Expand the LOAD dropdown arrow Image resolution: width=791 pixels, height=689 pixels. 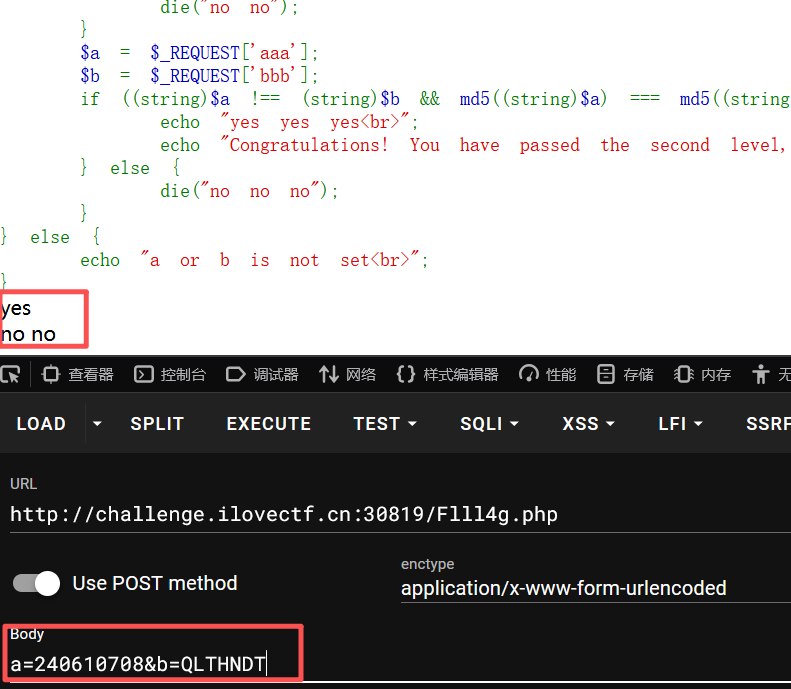(97, 424)
